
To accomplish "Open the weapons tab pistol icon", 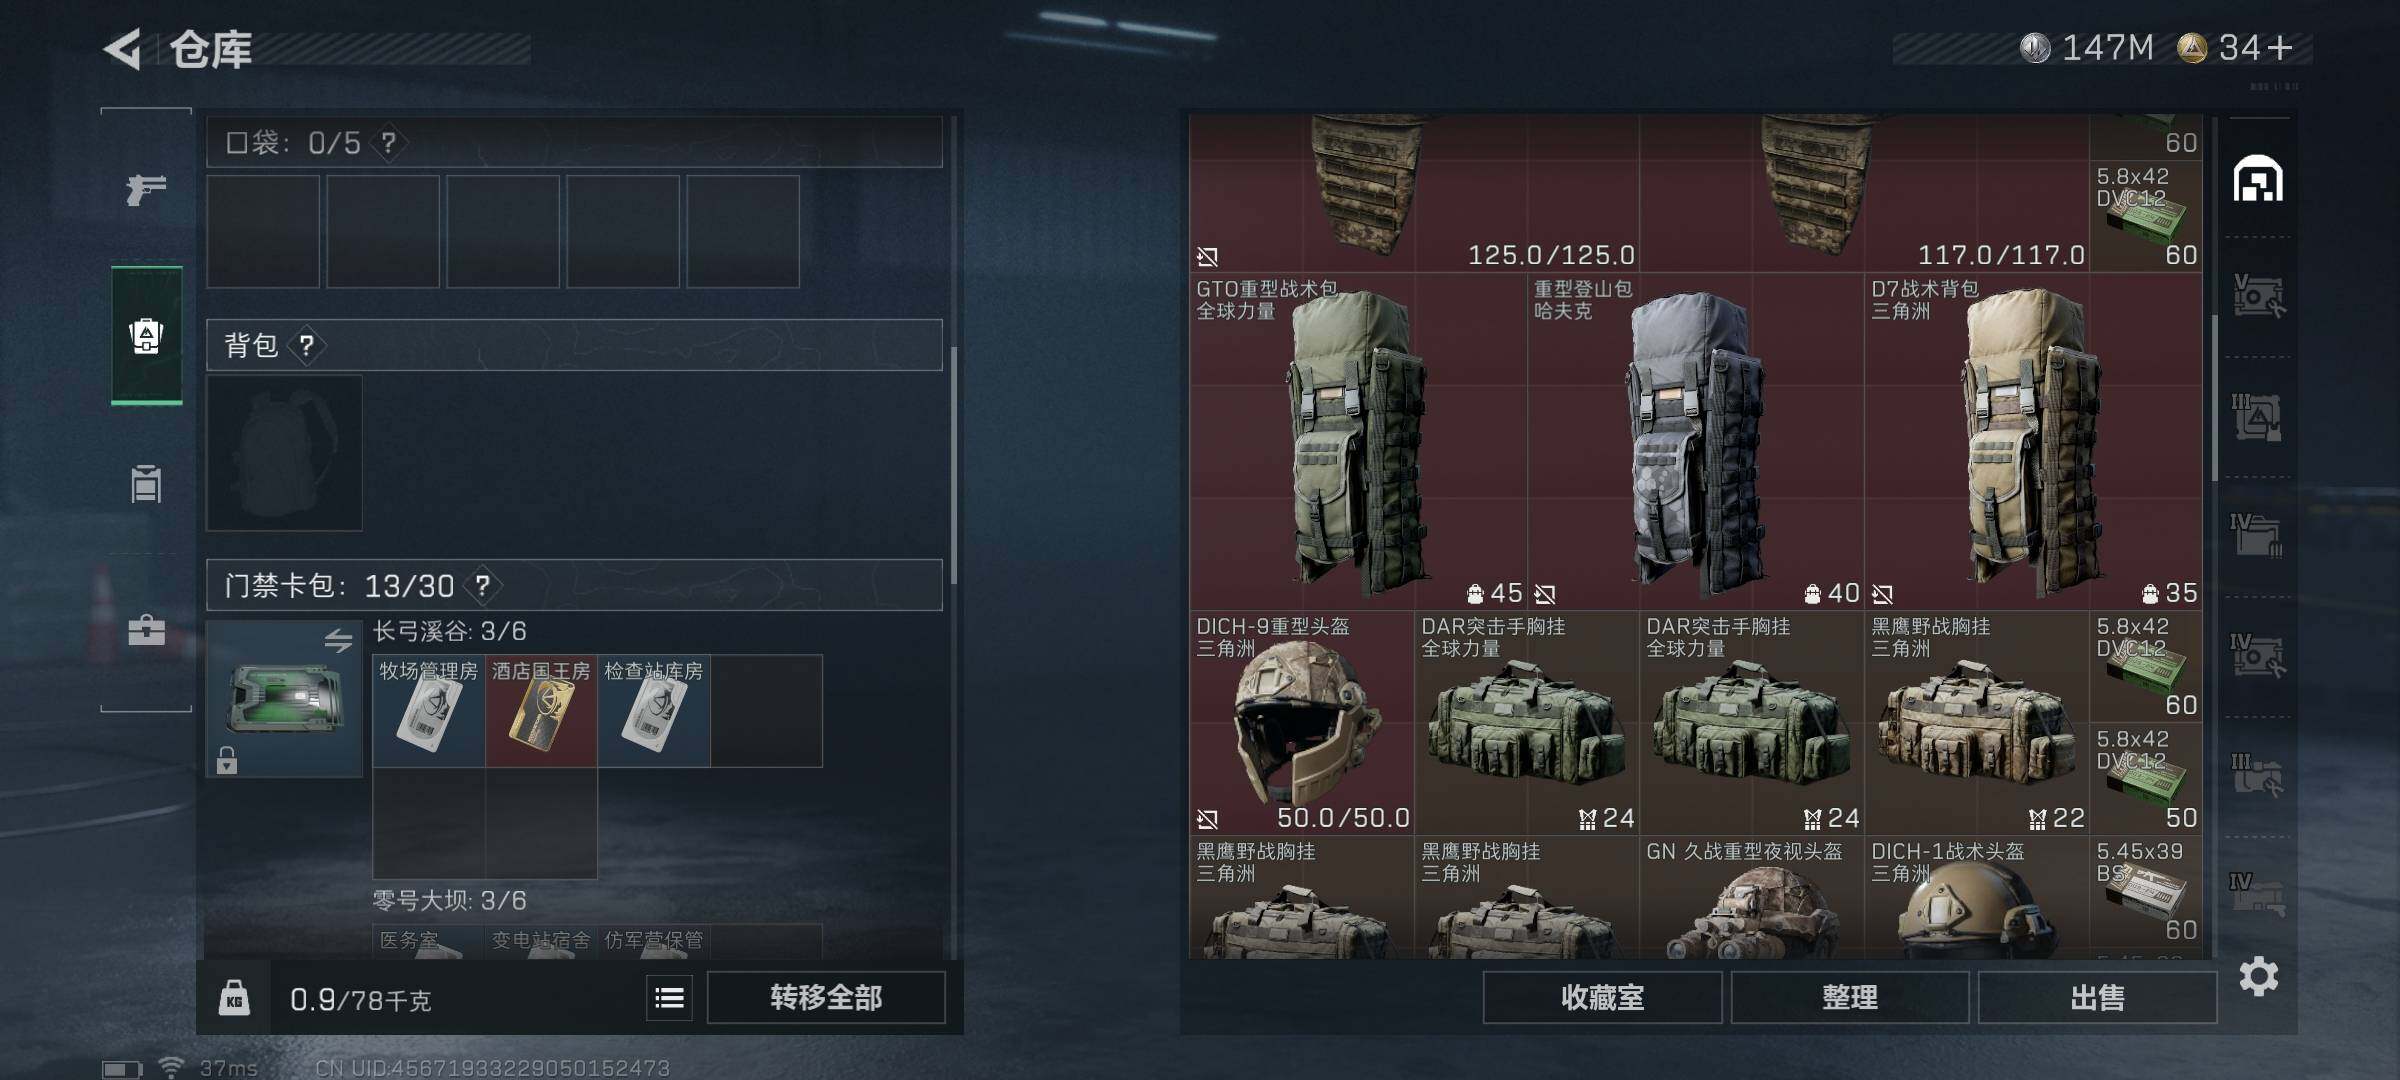I will (x=146, y=188).
